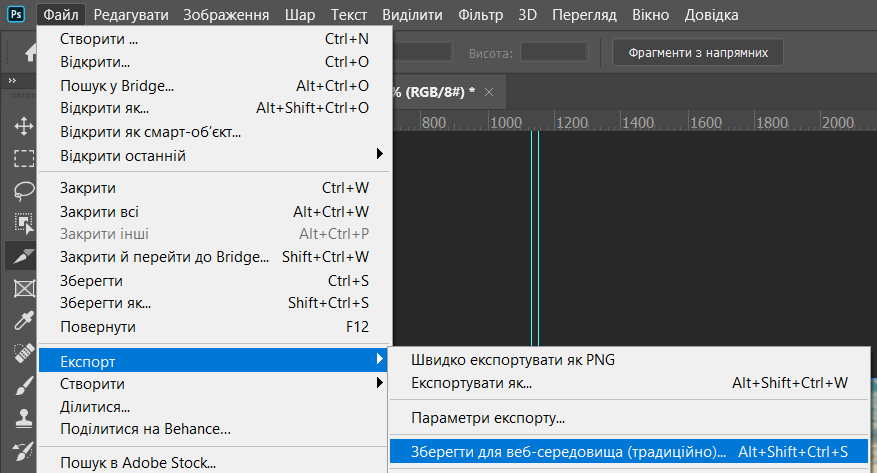This screenshot has width=877, height=473.
Task: Choose Параметри експорту…
Action: [629, 418]
